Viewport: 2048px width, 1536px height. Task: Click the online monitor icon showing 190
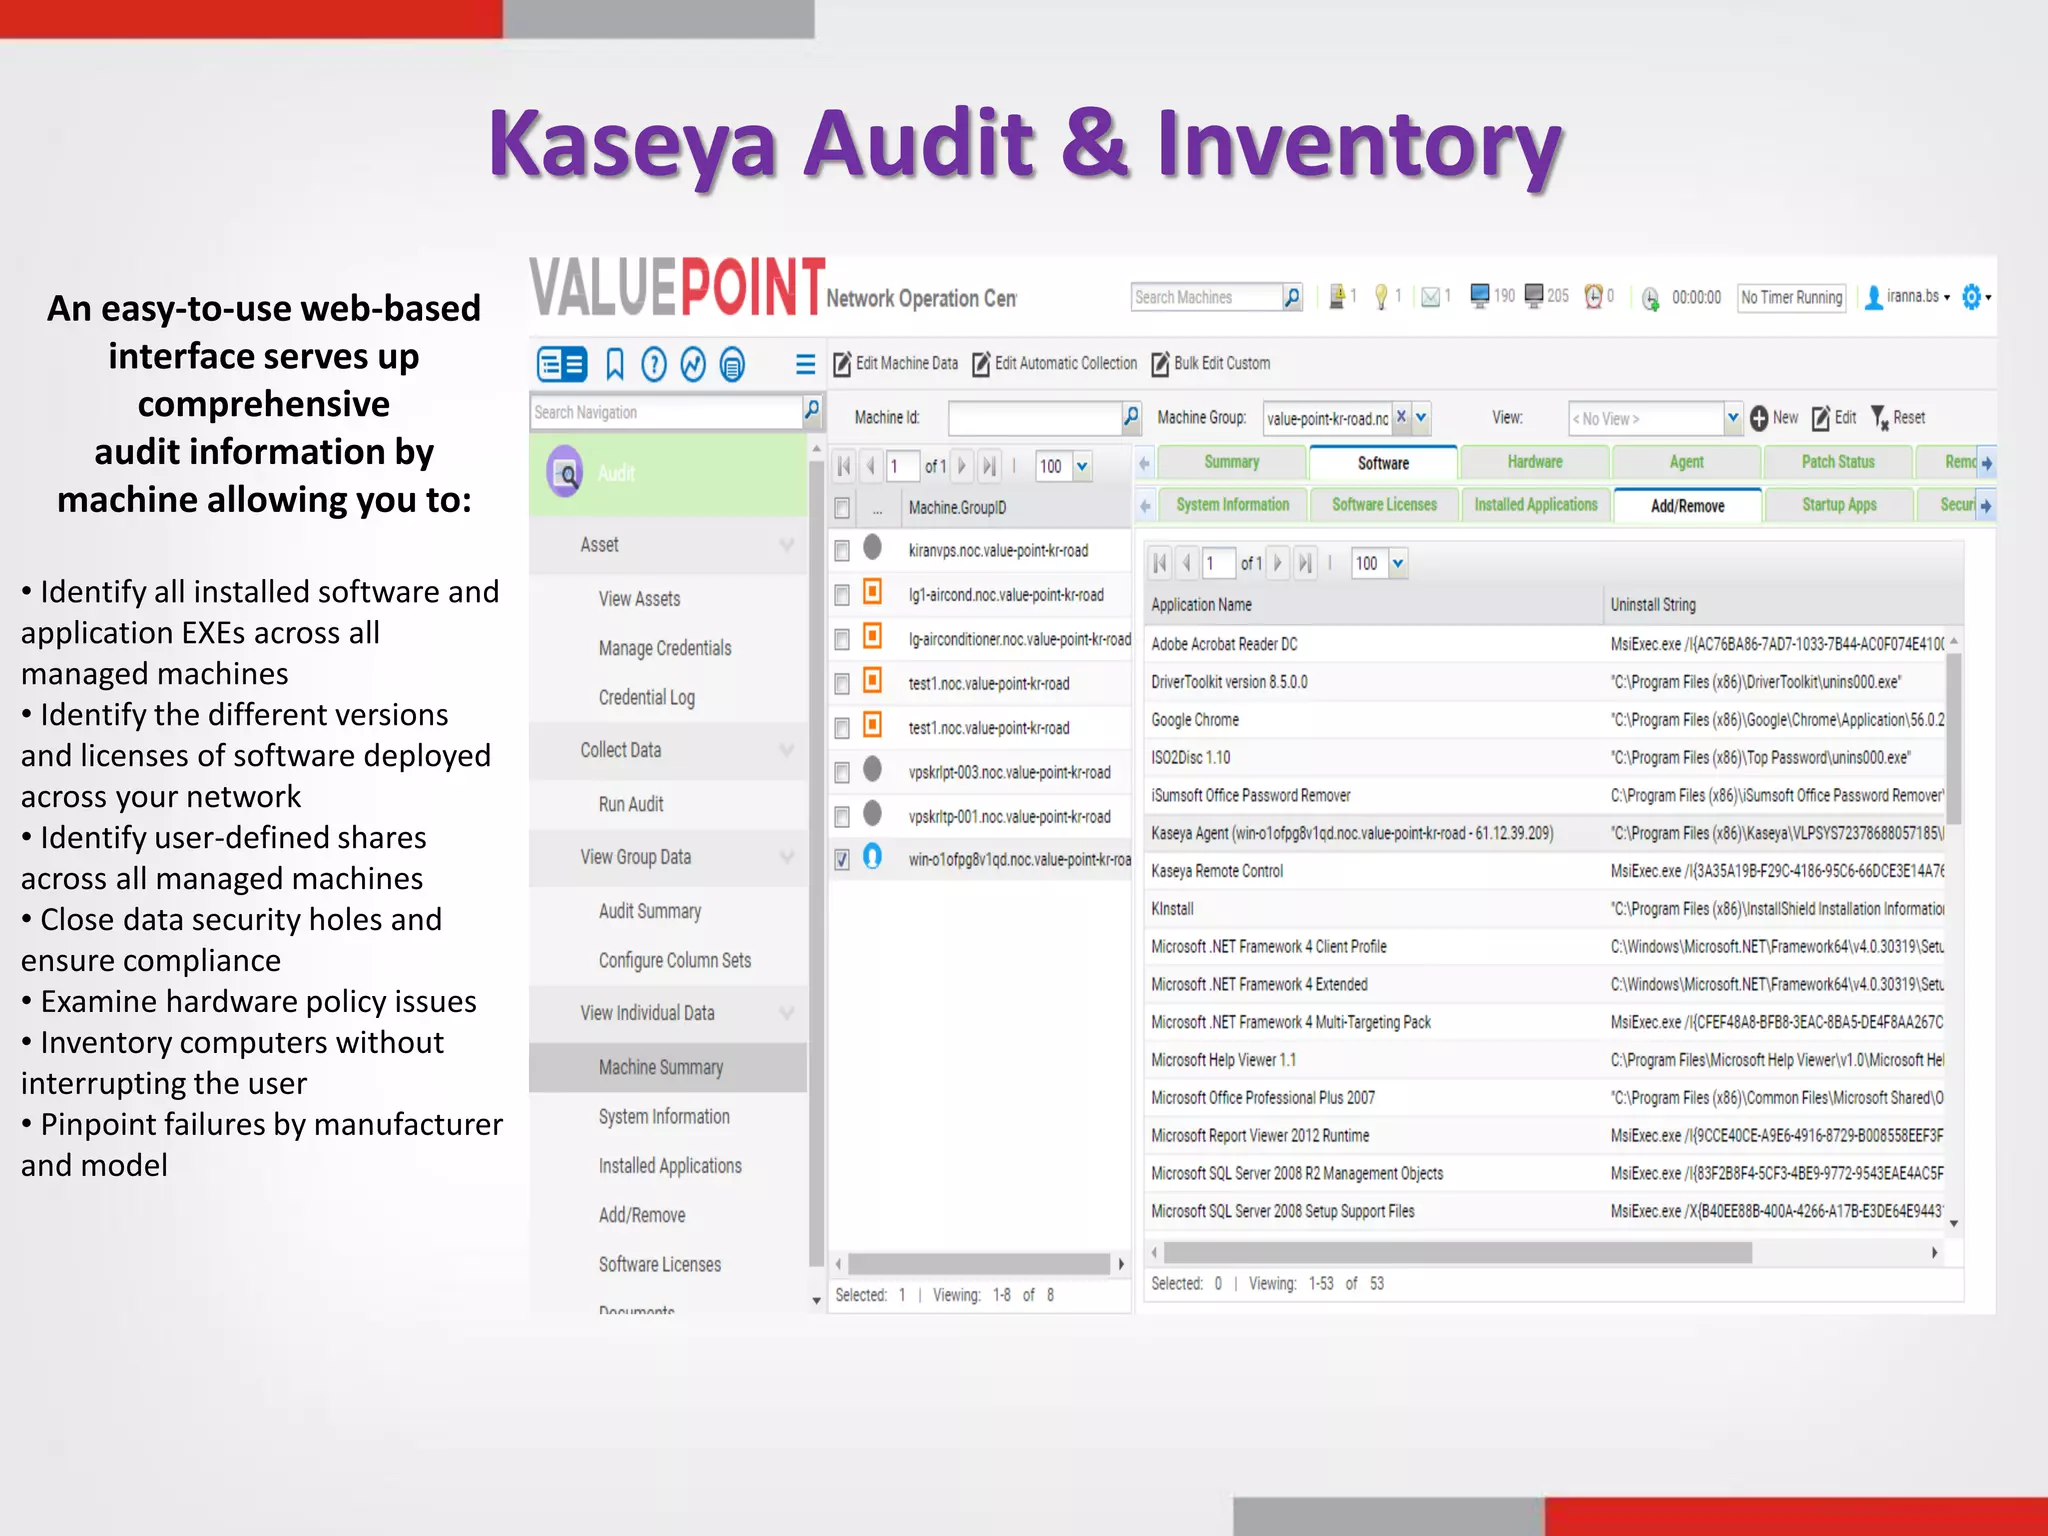(1480, 296)
